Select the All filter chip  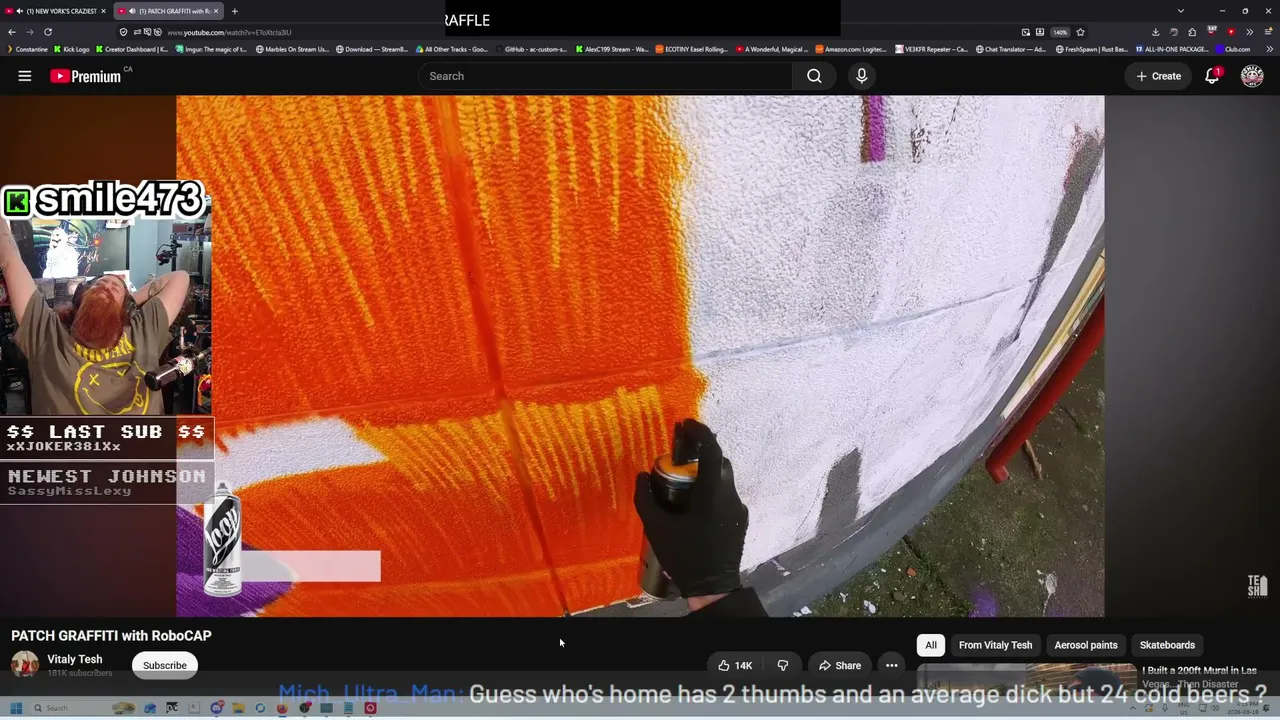tap(931, 645)
